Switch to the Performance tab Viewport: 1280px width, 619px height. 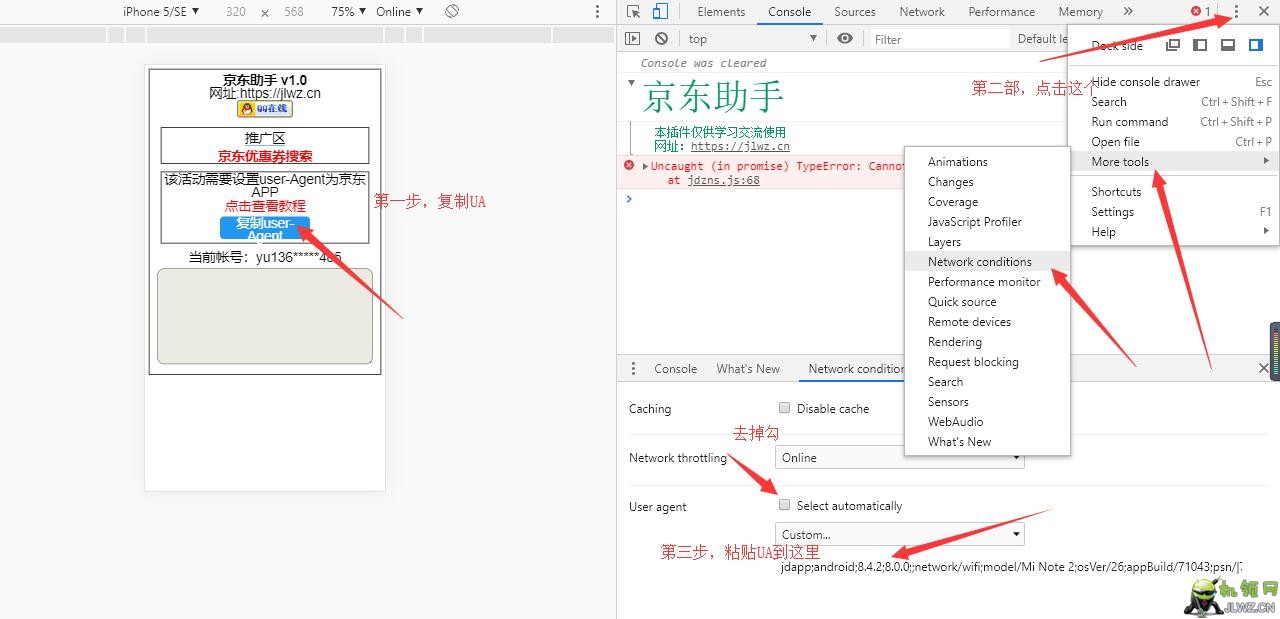click(1002, 12)
